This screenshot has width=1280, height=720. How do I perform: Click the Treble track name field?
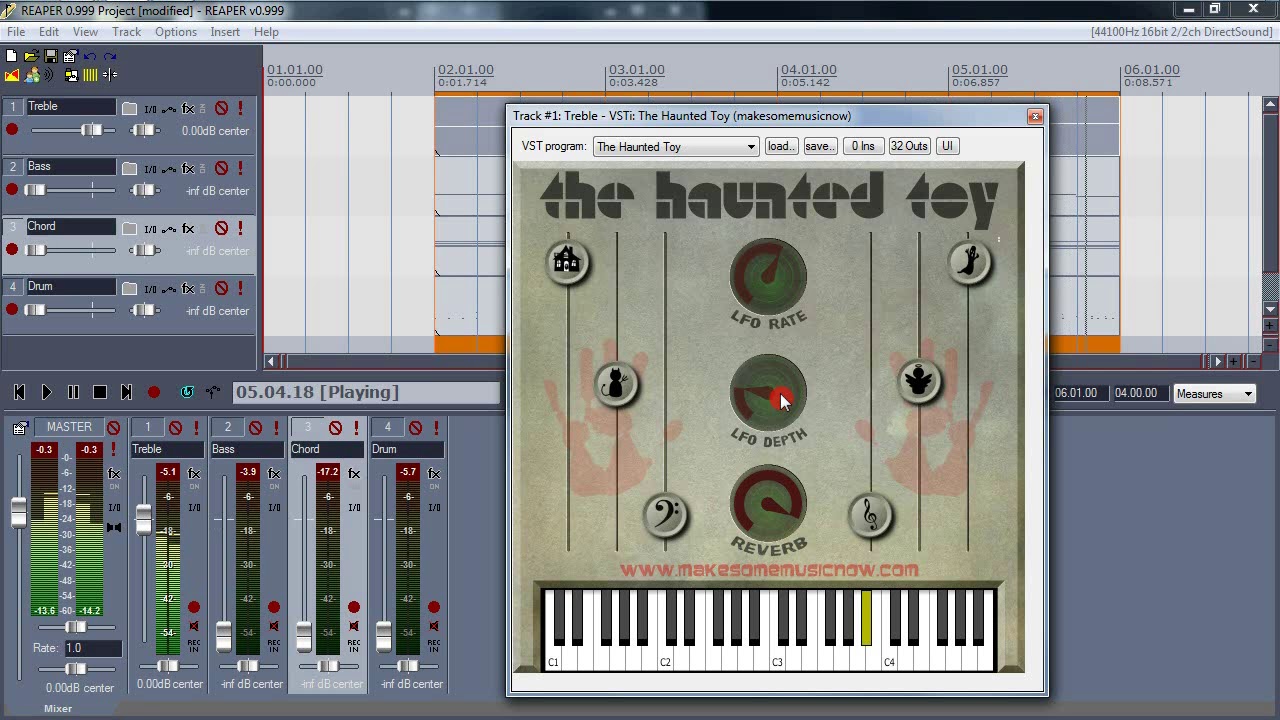coord(70,107)
